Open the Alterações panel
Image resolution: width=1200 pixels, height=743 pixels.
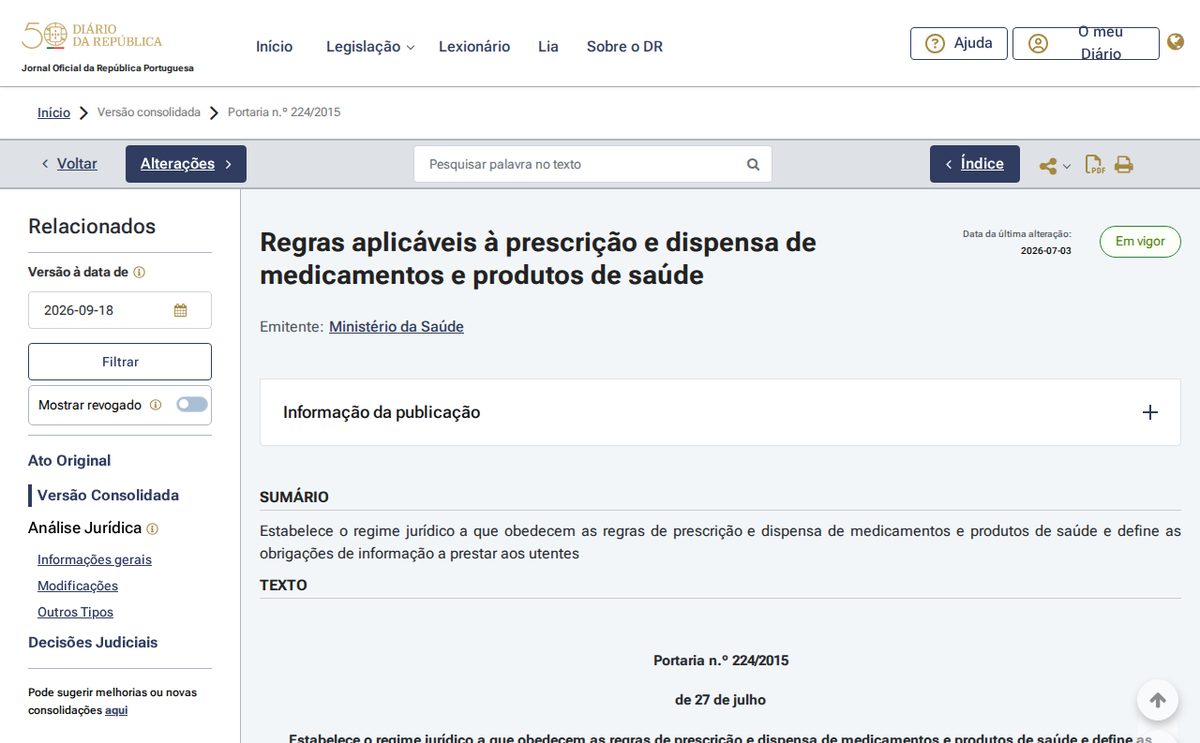(186, 164)
